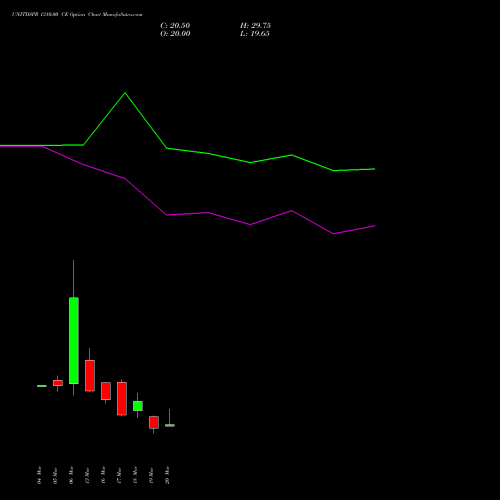
Task: Click the 13 Mar date axis label
Action: click(x=87, y=475)
